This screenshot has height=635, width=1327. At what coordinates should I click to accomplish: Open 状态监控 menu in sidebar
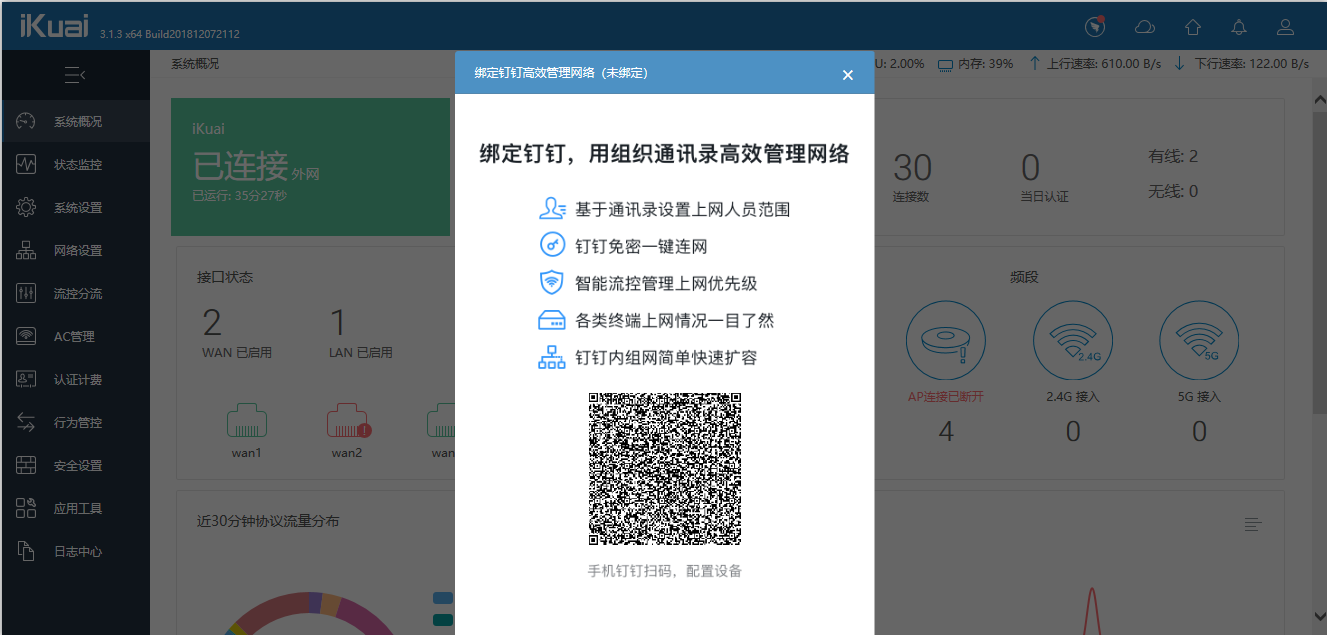point(76,164)
